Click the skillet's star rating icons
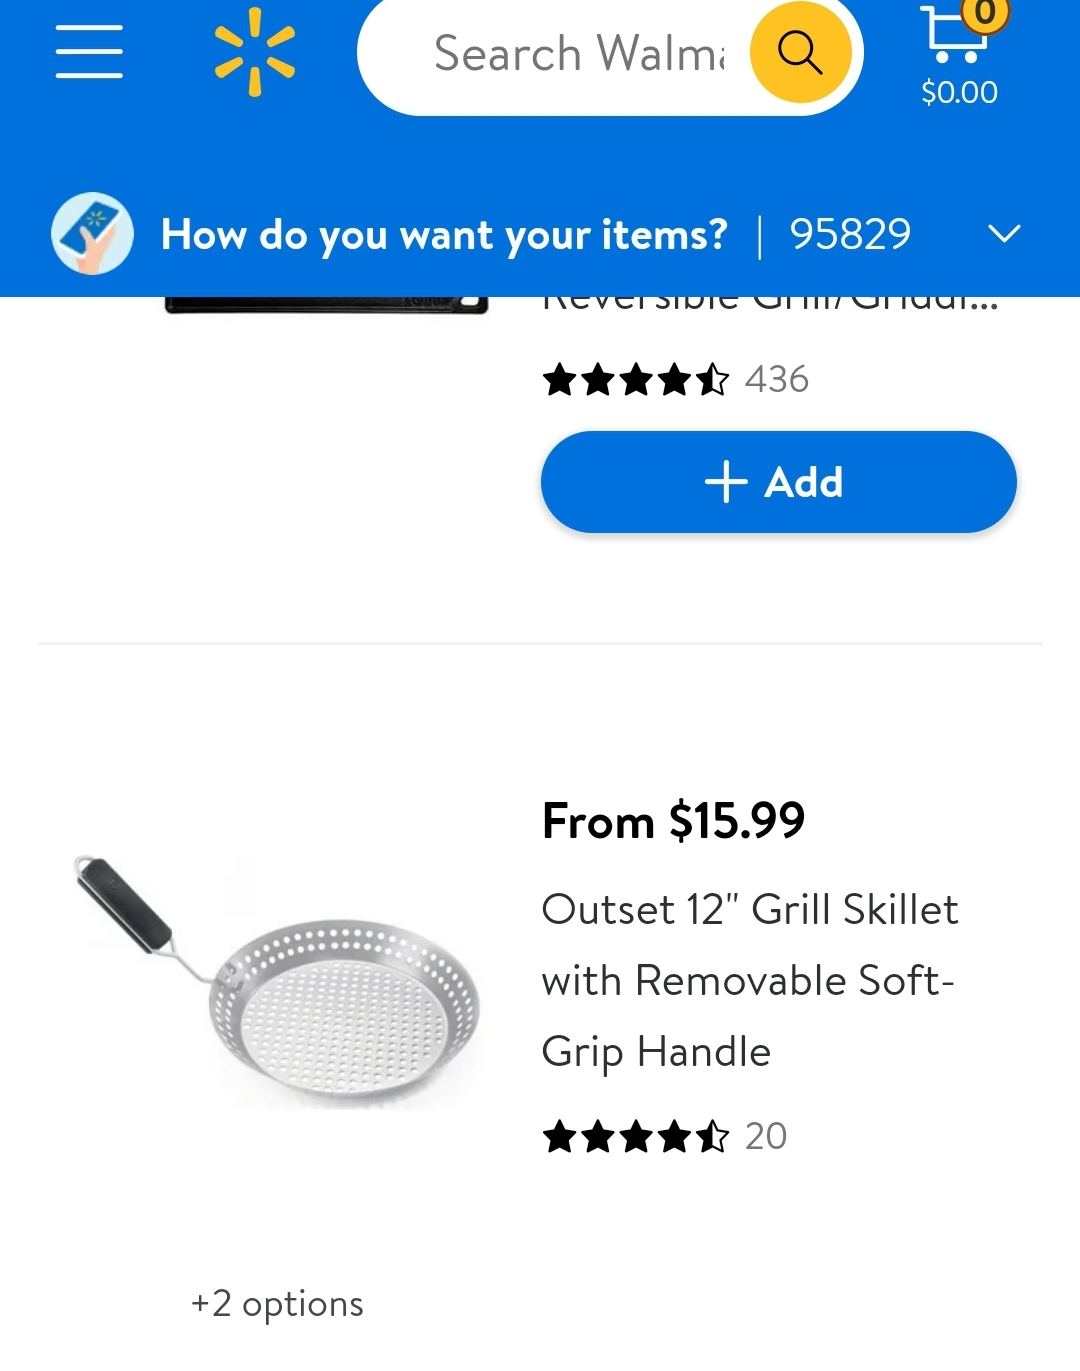The height and width of the screenshot is (1371, 1080). [635, 1137]
